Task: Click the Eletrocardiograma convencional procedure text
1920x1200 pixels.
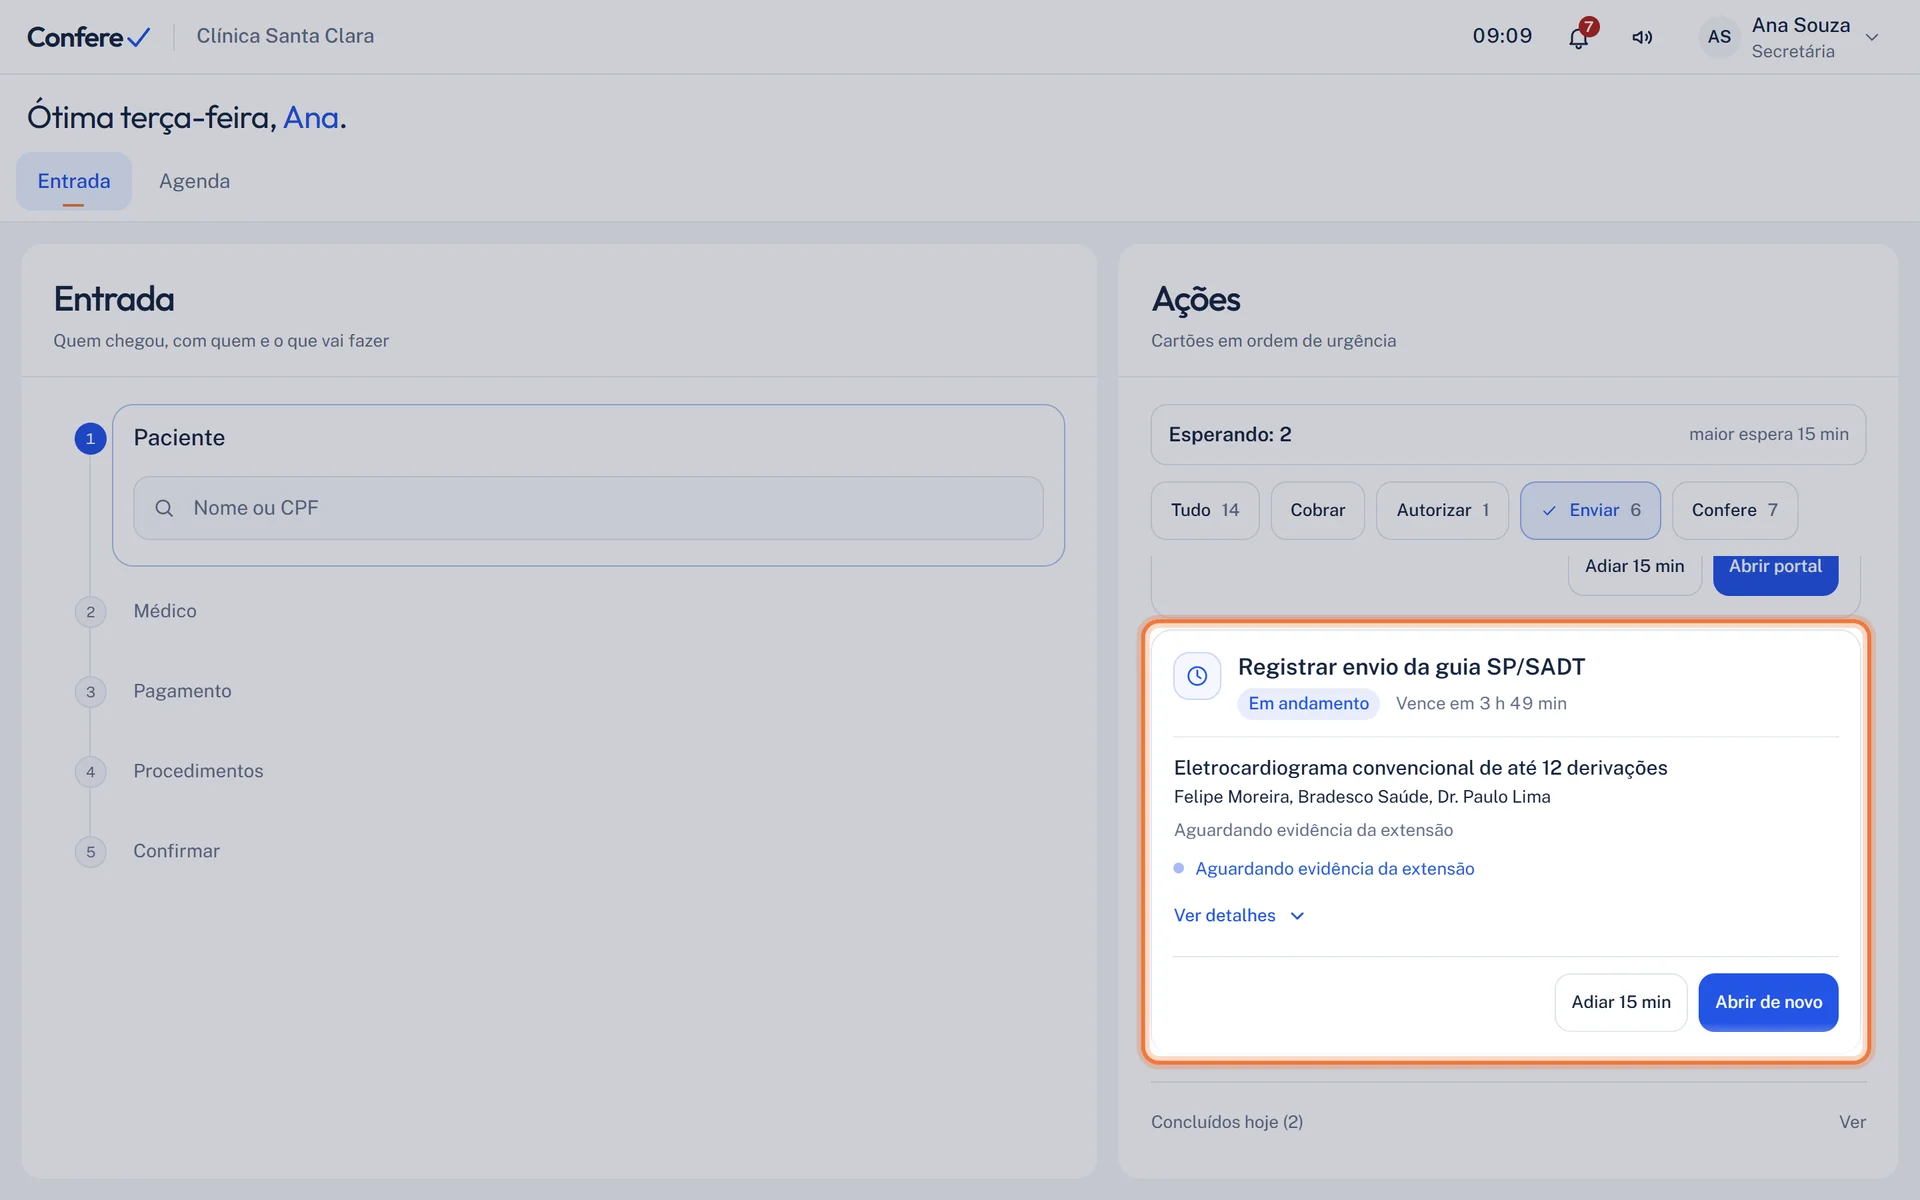Action: [1420, 768]
